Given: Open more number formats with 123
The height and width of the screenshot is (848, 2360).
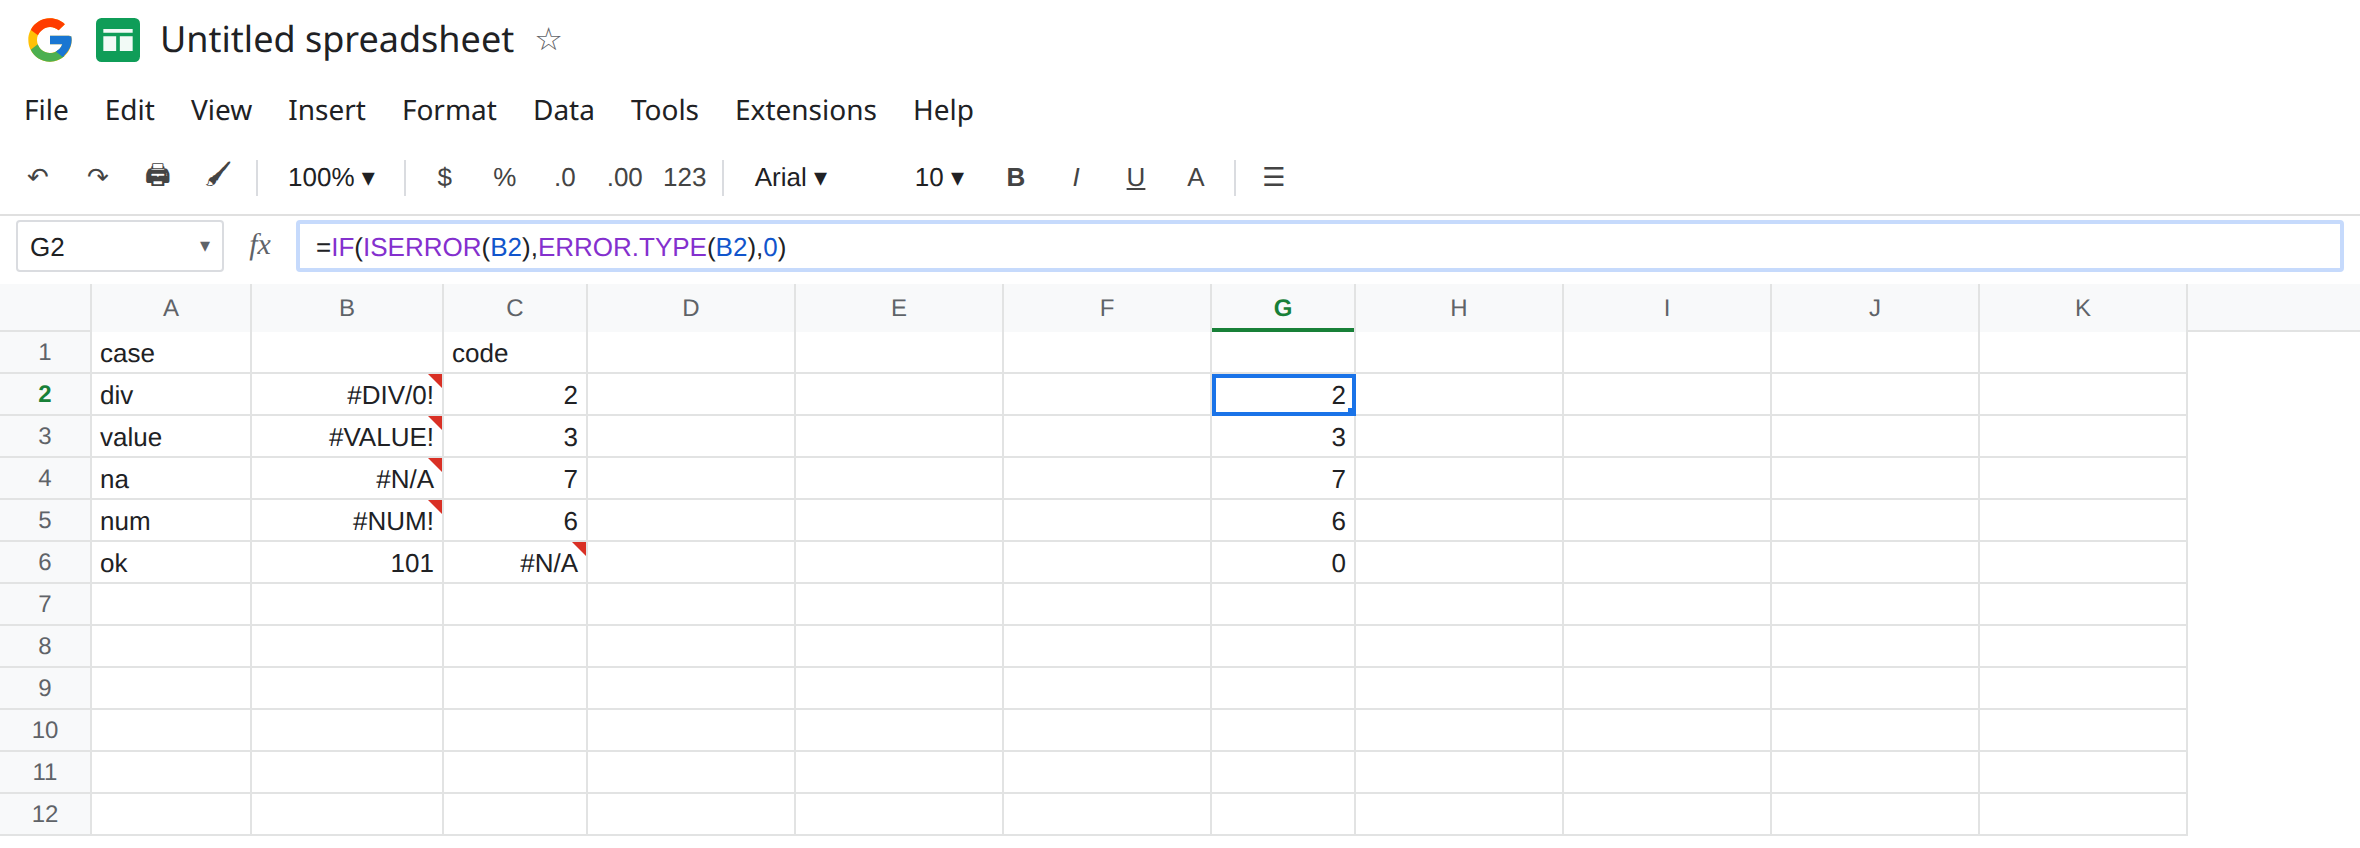Looking at the screenshot, I should point(685,177).
